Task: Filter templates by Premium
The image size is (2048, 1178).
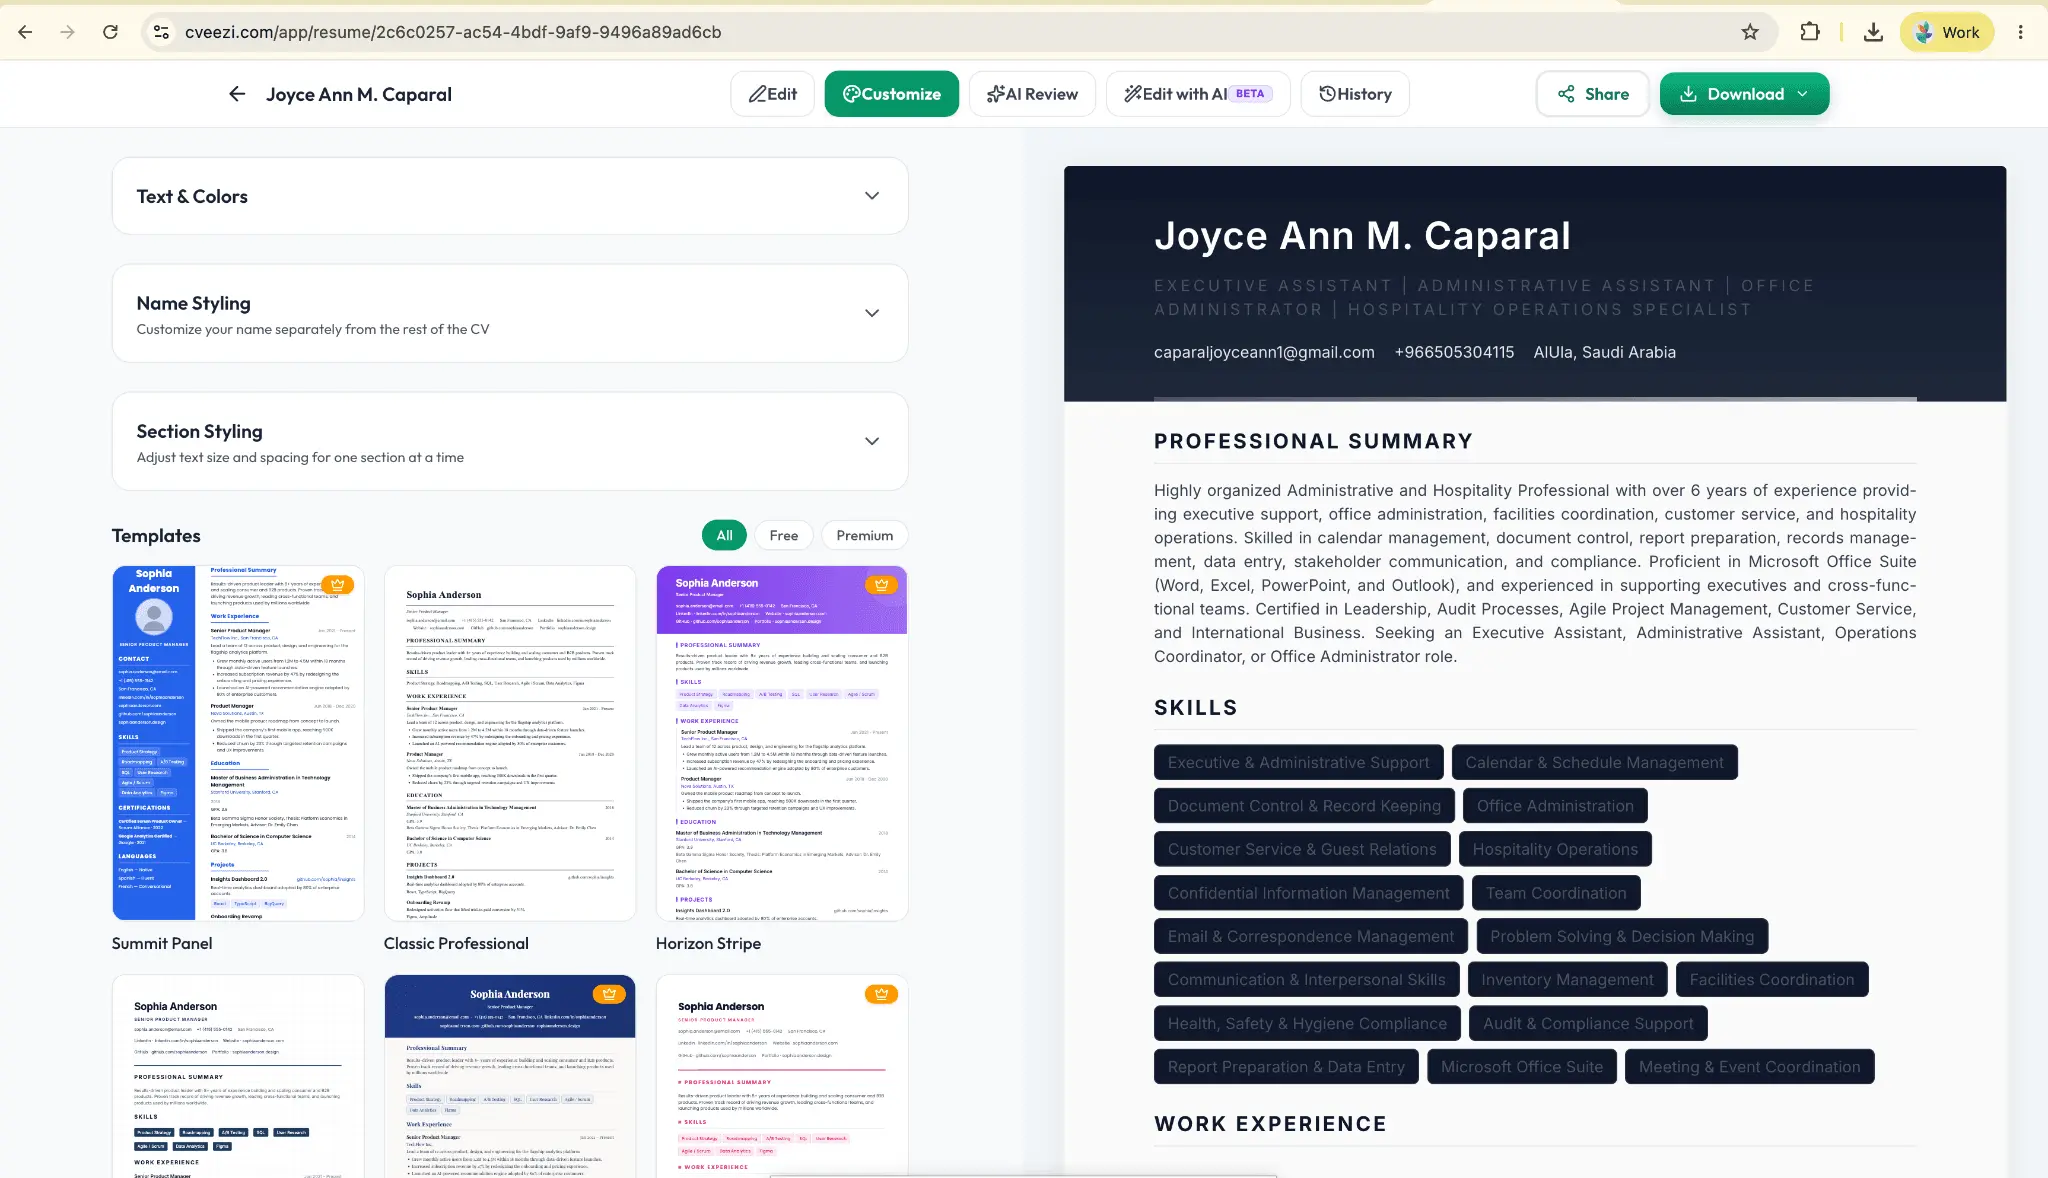Action: (x=865, y=535)
